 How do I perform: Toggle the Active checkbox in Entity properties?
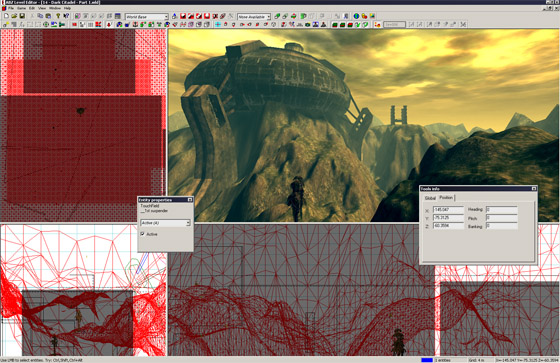(142, 234)
